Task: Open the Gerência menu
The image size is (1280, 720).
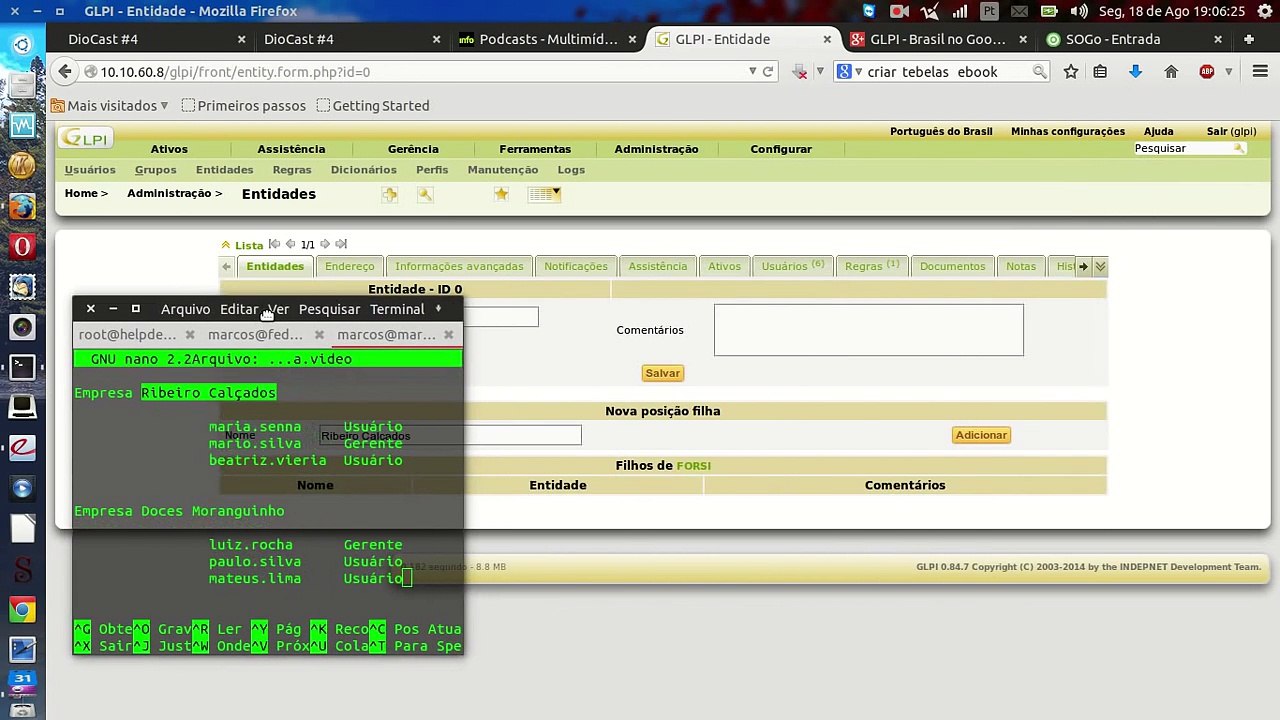Action: tap(413, 149)
